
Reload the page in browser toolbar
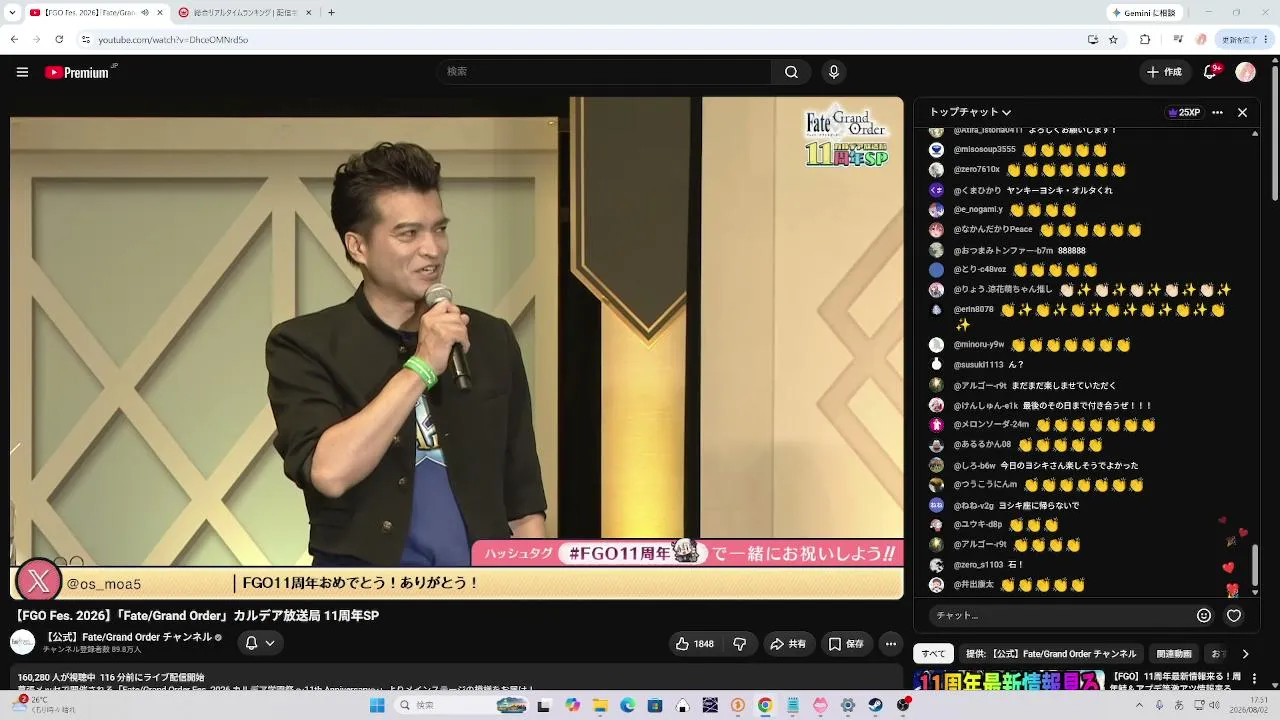coord(59,40)
